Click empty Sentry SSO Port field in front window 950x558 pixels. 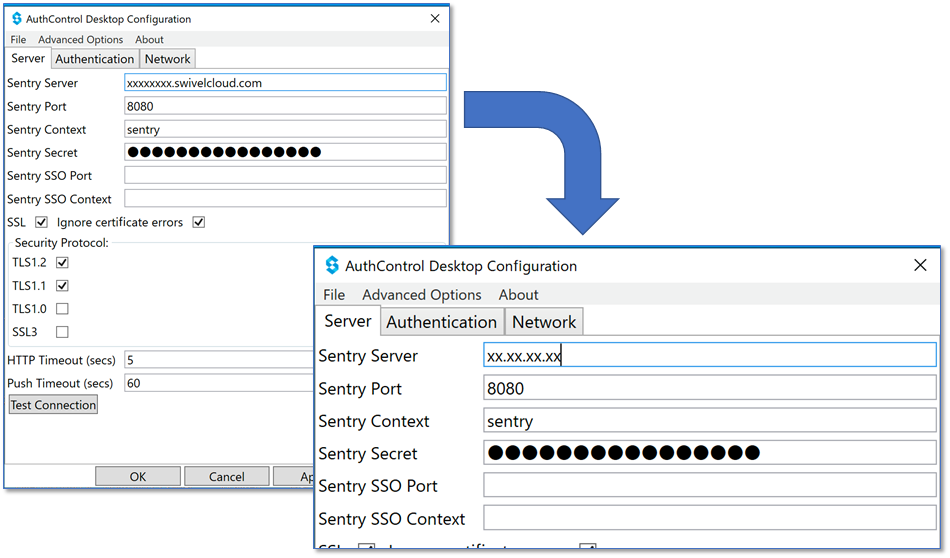710,485
